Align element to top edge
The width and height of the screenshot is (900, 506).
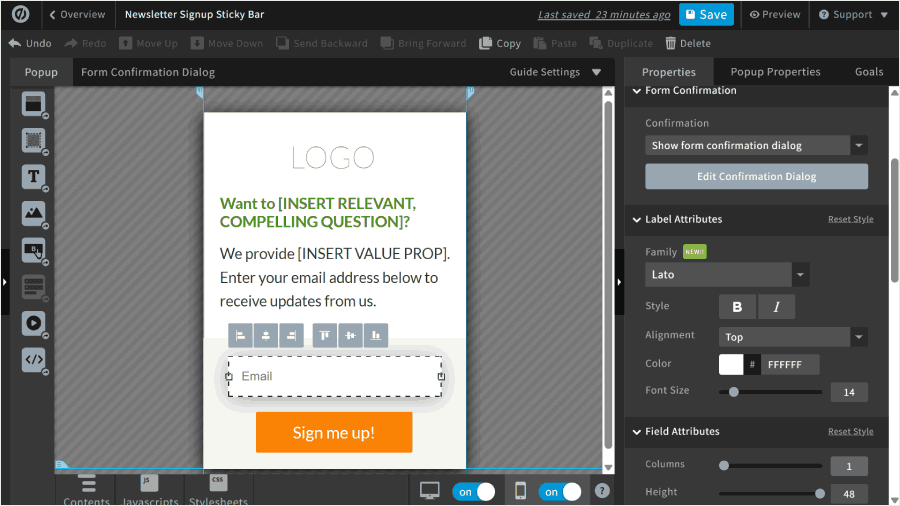pos(324,336)
